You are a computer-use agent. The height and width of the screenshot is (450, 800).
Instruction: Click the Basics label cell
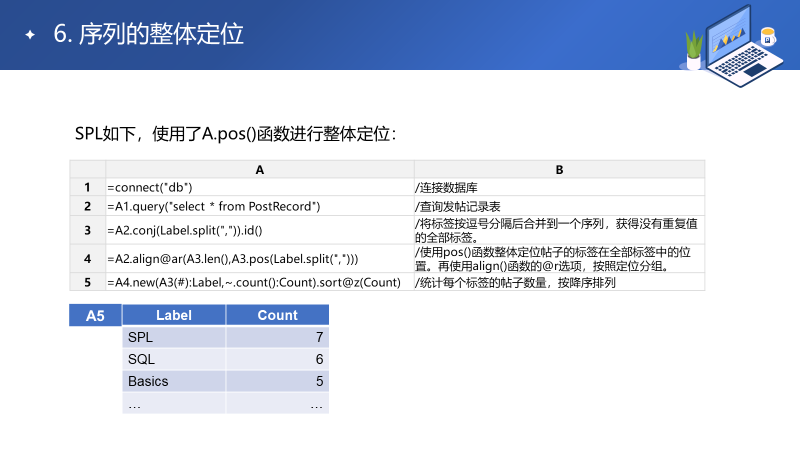[x=174, y=381]
